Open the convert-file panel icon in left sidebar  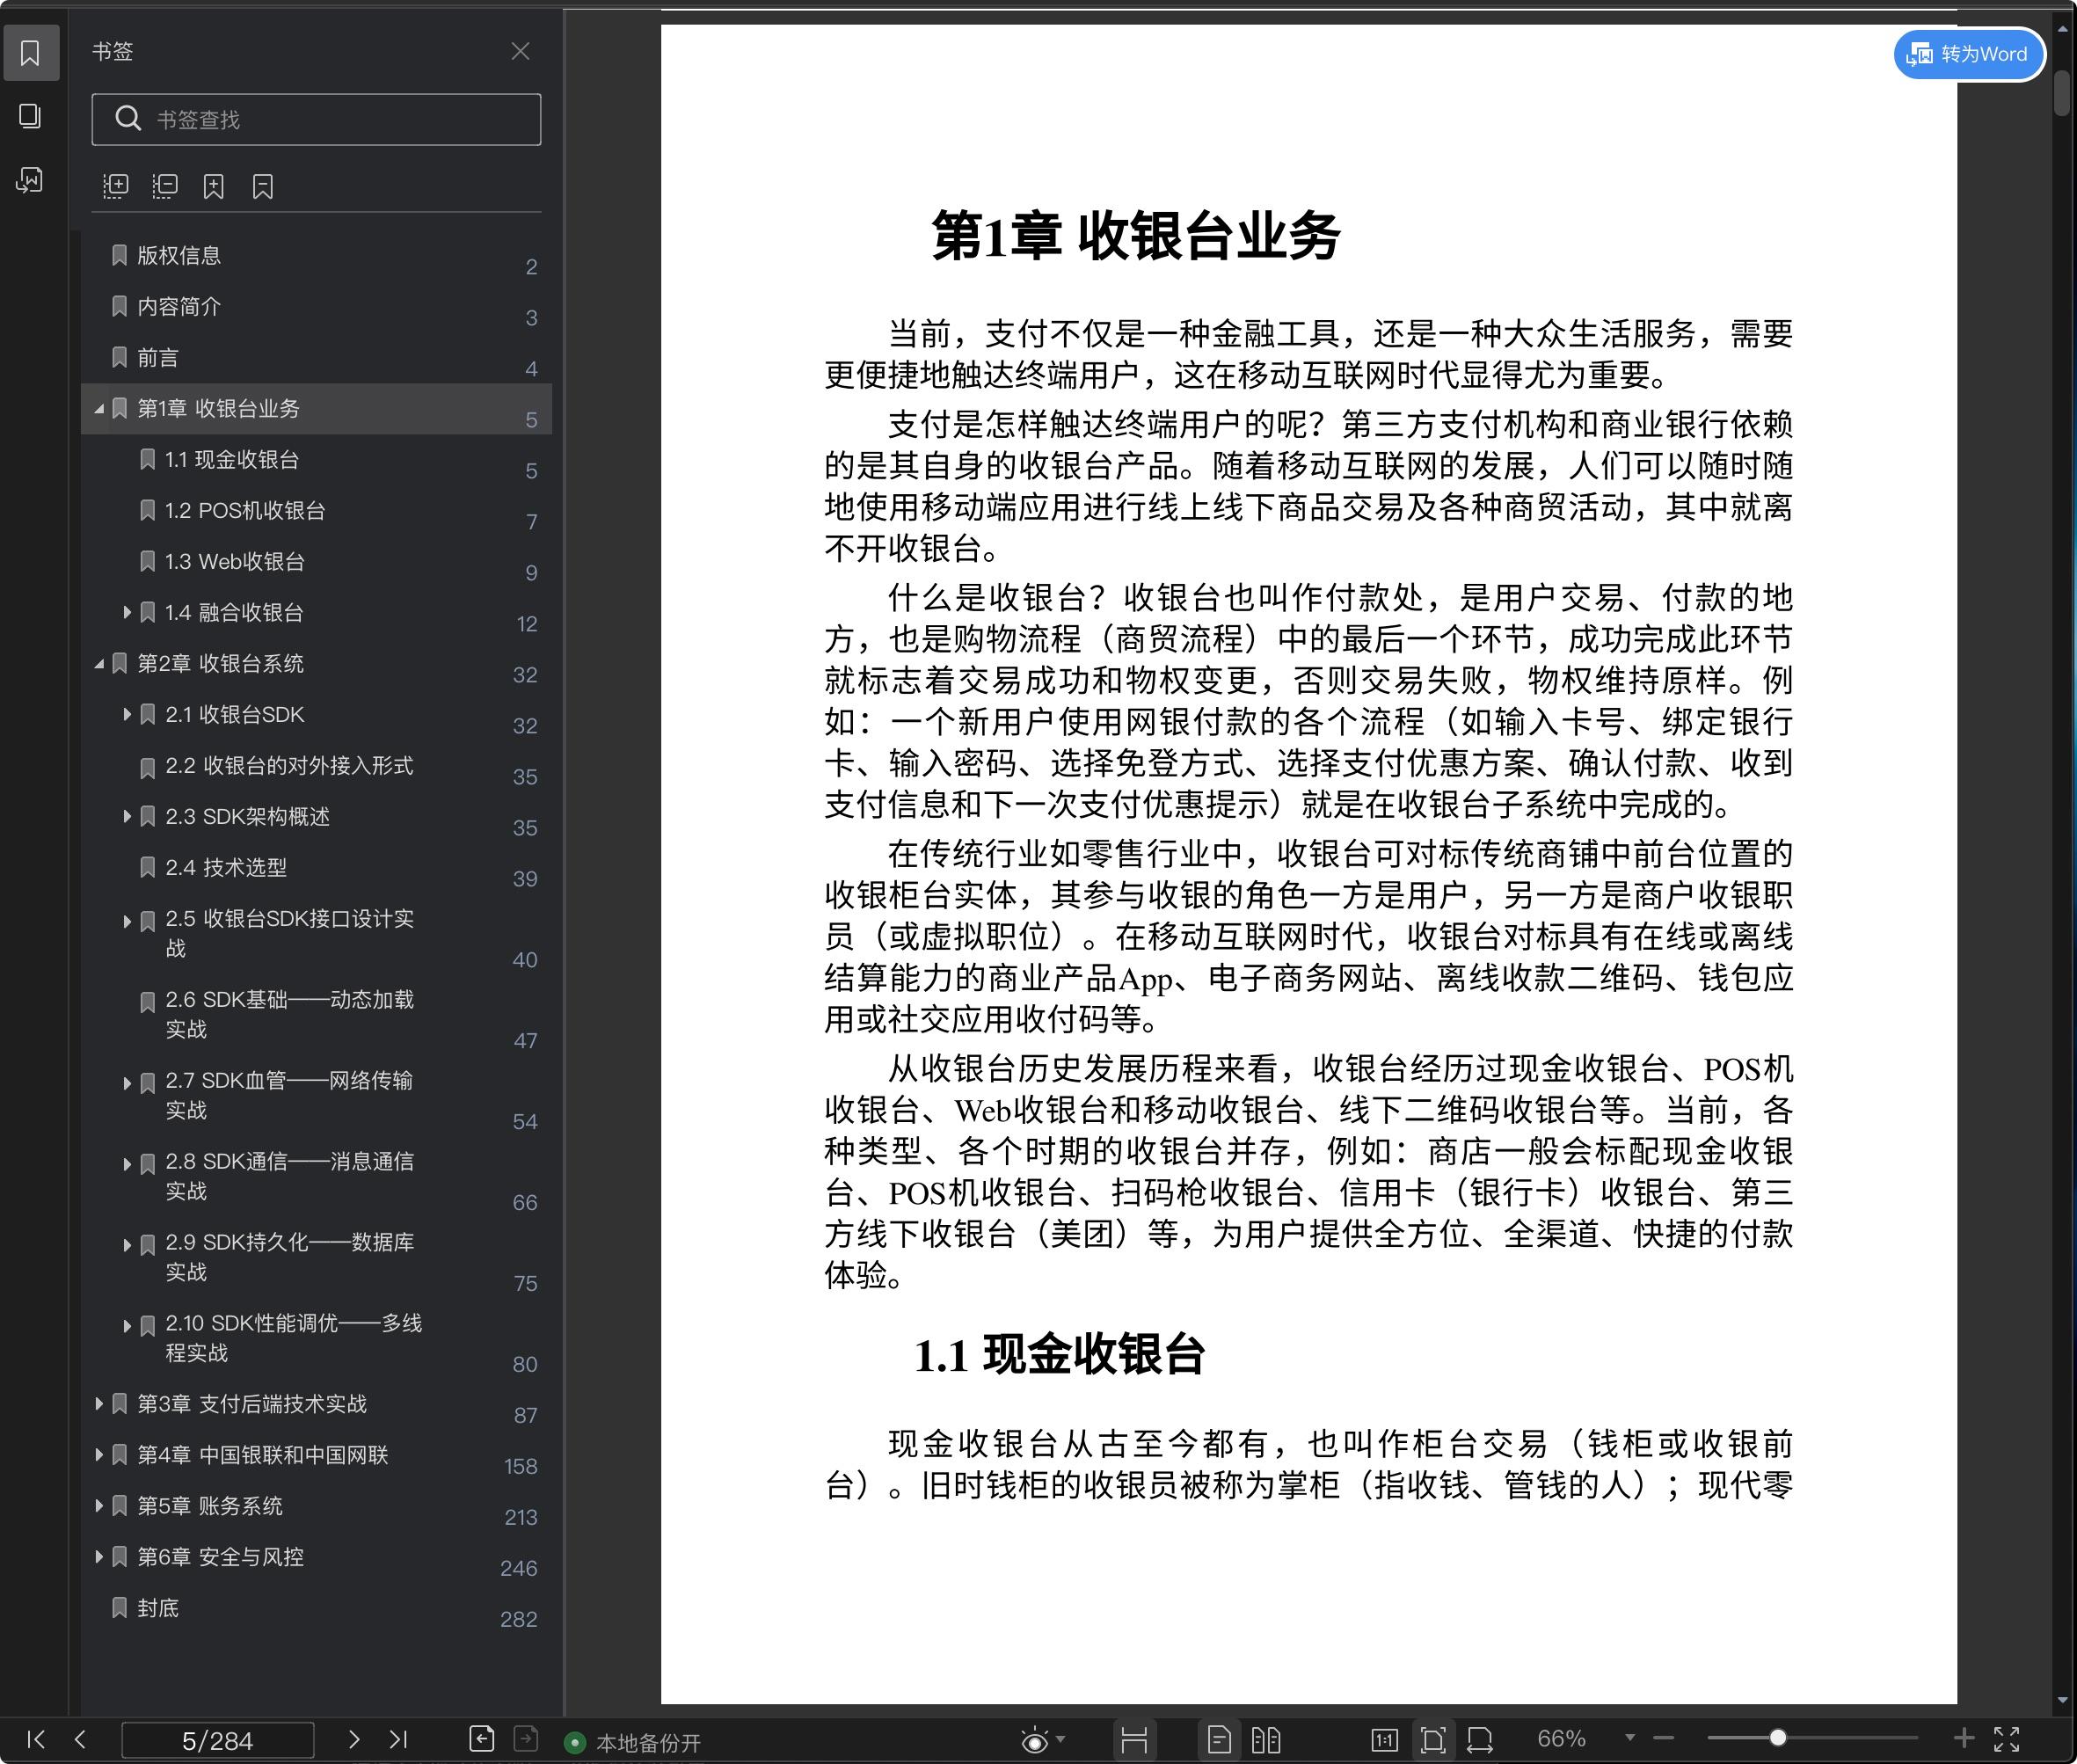pos(30,180)
